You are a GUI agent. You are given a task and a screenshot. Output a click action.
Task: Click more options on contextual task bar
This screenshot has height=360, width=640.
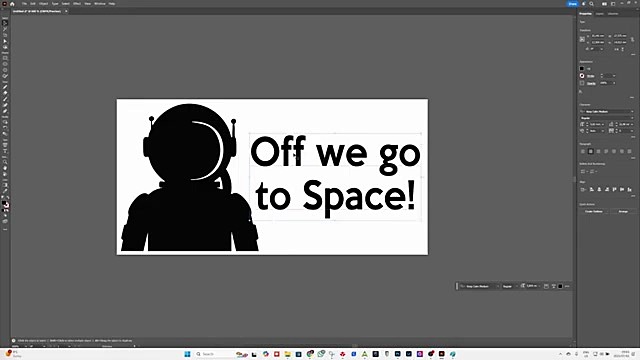(x=567, y=286)
